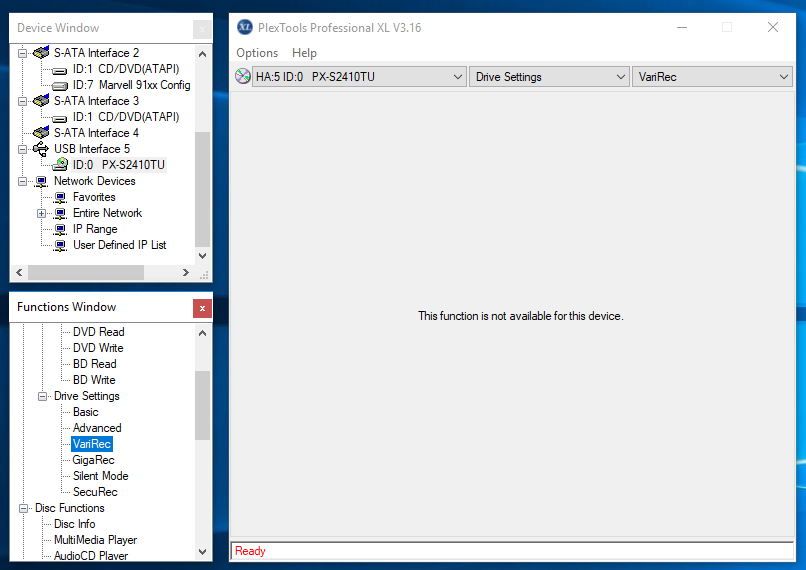This screenshot has width=806, height=570.
Task: Select GigaRec function
Action: (x=94, y=459)
